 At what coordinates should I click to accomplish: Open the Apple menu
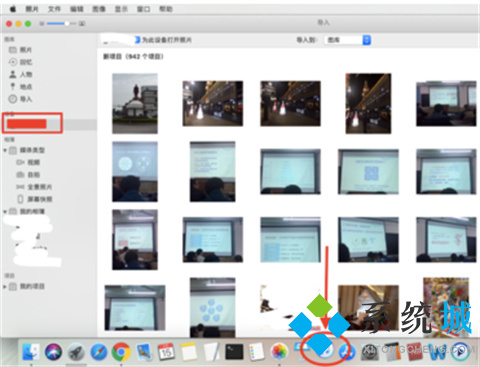pos(13,9)
